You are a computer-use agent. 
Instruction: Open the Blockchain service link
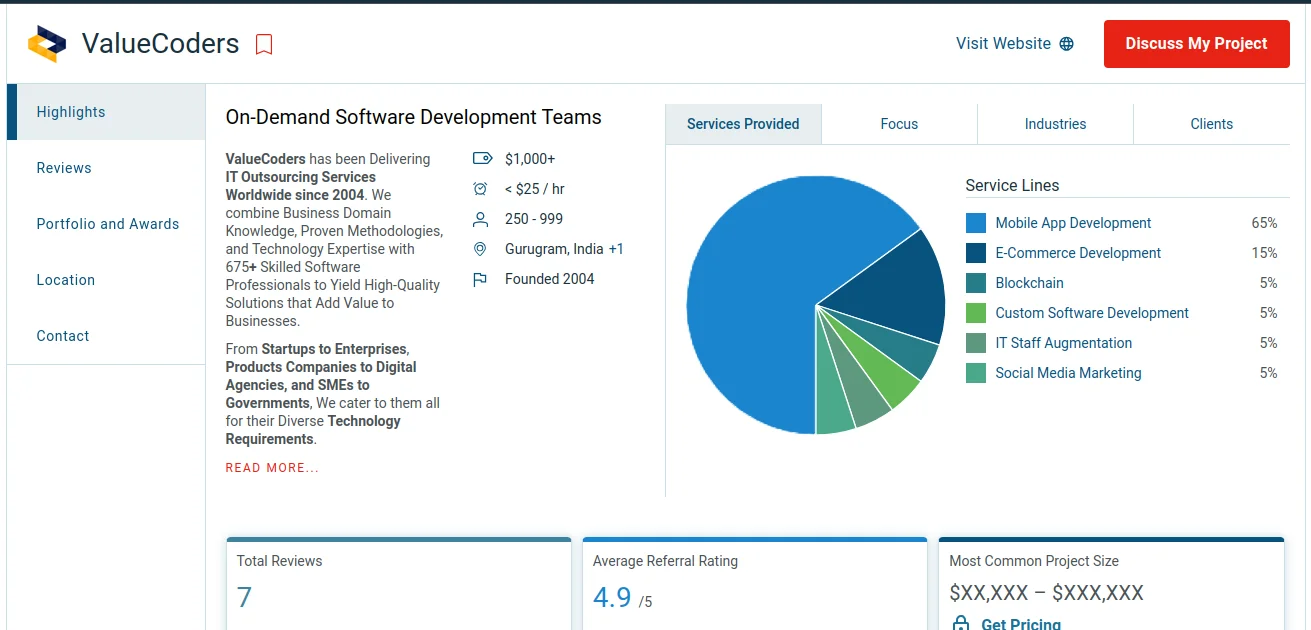tap(1029, 283)
